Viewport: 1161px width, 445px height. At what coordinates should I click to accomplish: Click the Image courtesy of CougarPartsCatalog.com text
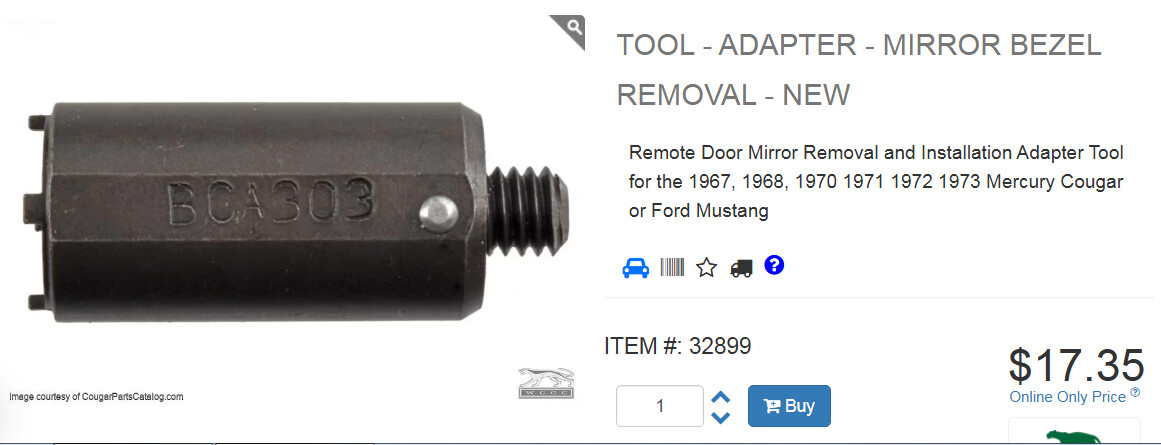click(96, 397)
